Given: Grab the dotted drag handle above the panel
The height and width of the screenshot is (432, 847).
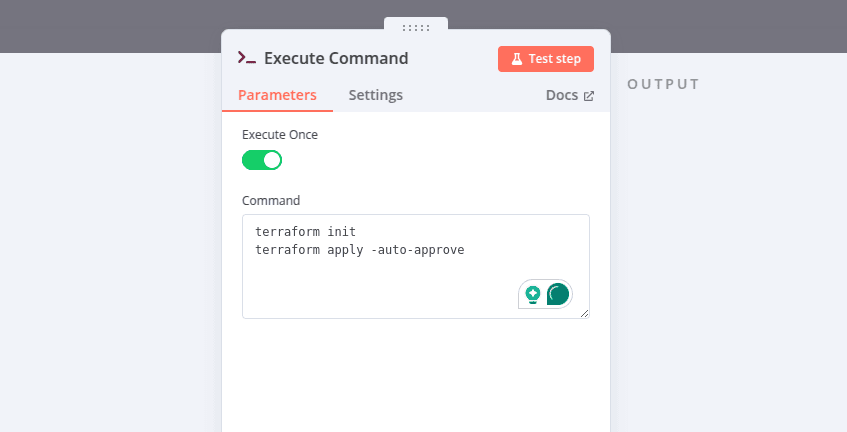Looking at the screenshot, I should point(416,27).
